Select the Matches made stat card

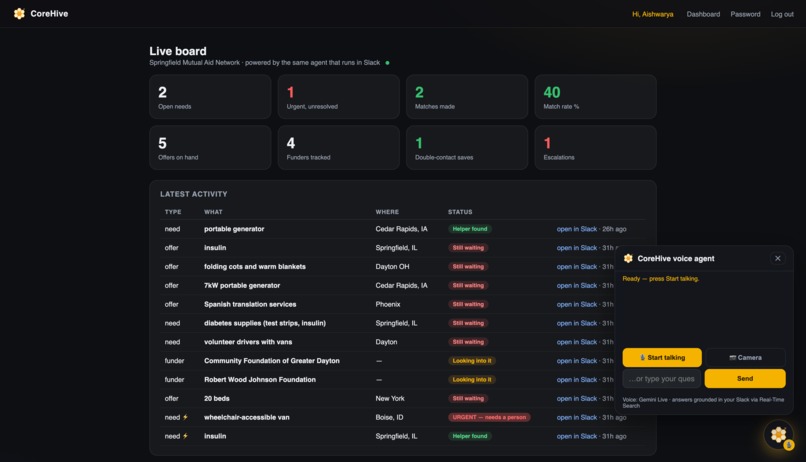[x=467, y=97]
